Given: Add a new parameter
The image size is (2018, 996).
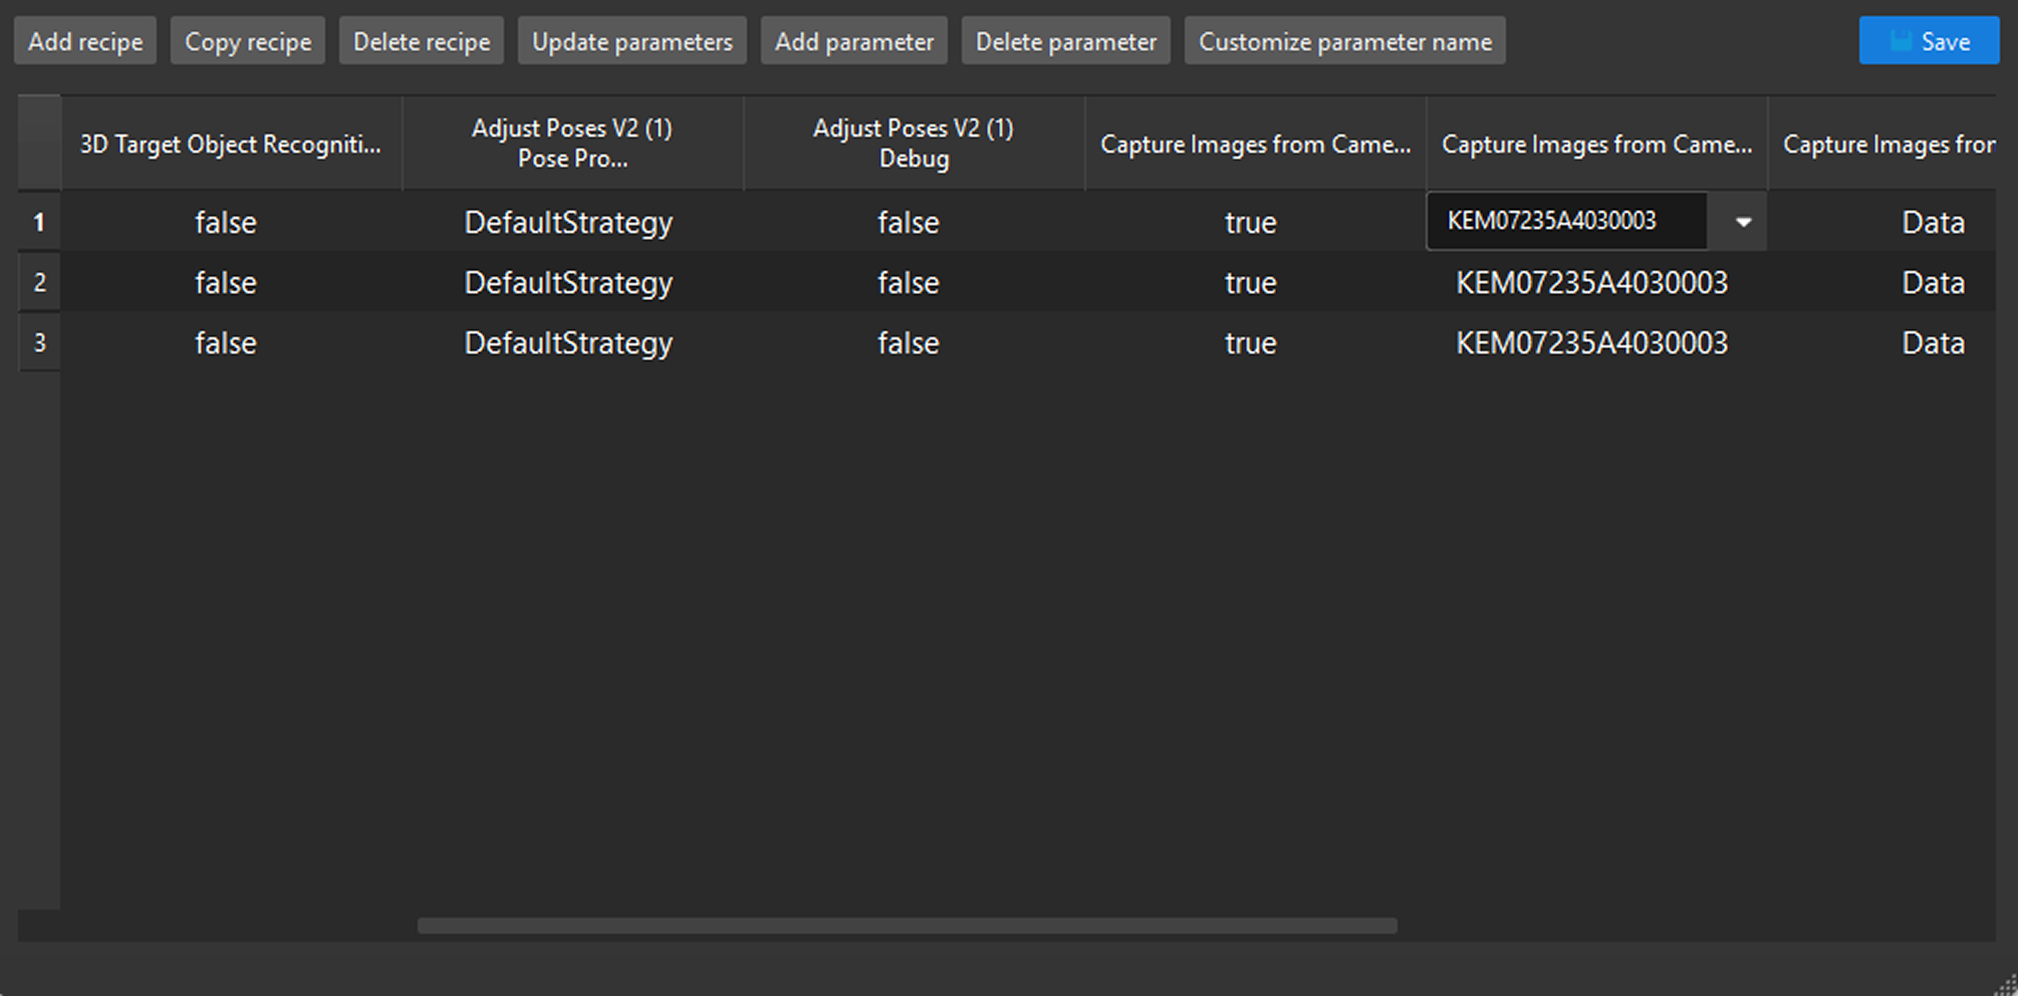Looking at the screenshot, I should 854,40.
